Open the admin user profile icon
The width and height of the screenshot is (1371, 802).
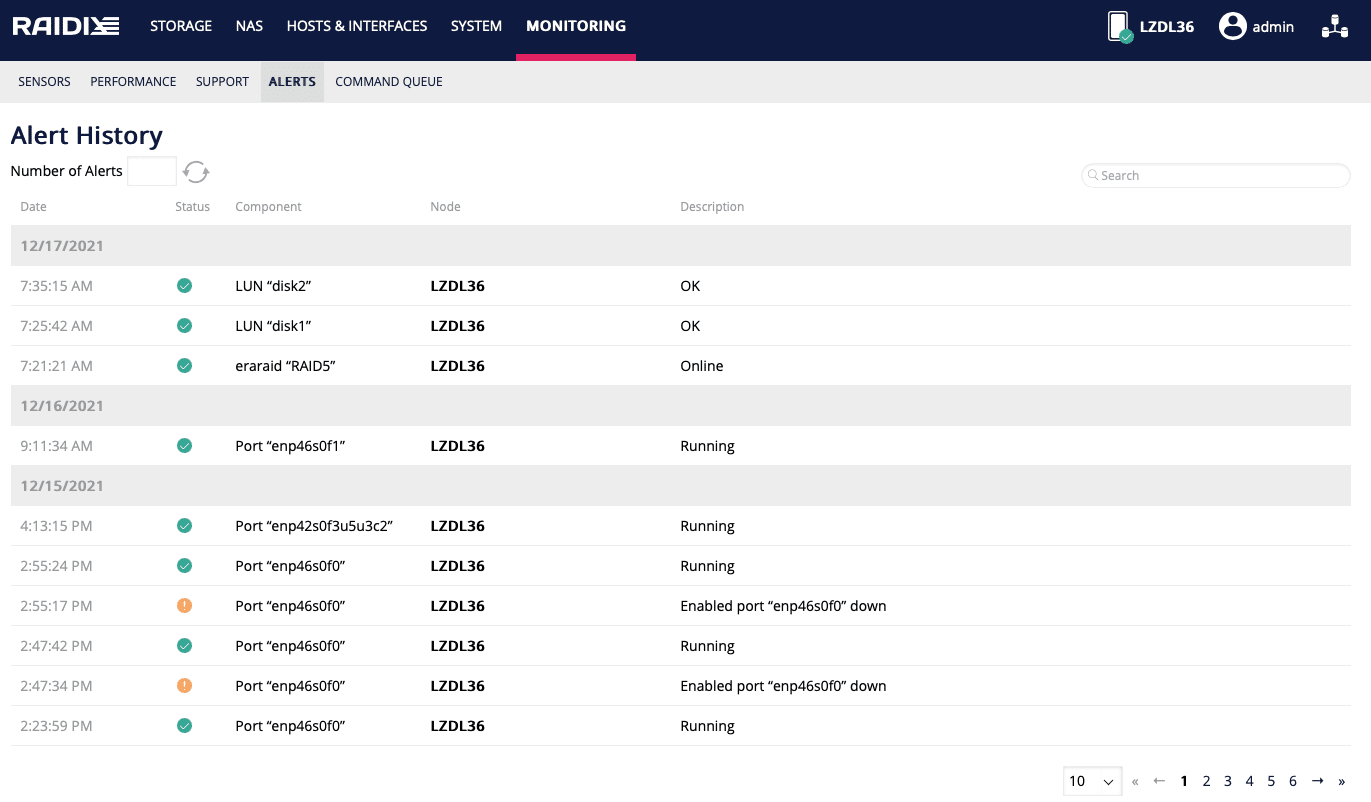[x=1232, y=27]
